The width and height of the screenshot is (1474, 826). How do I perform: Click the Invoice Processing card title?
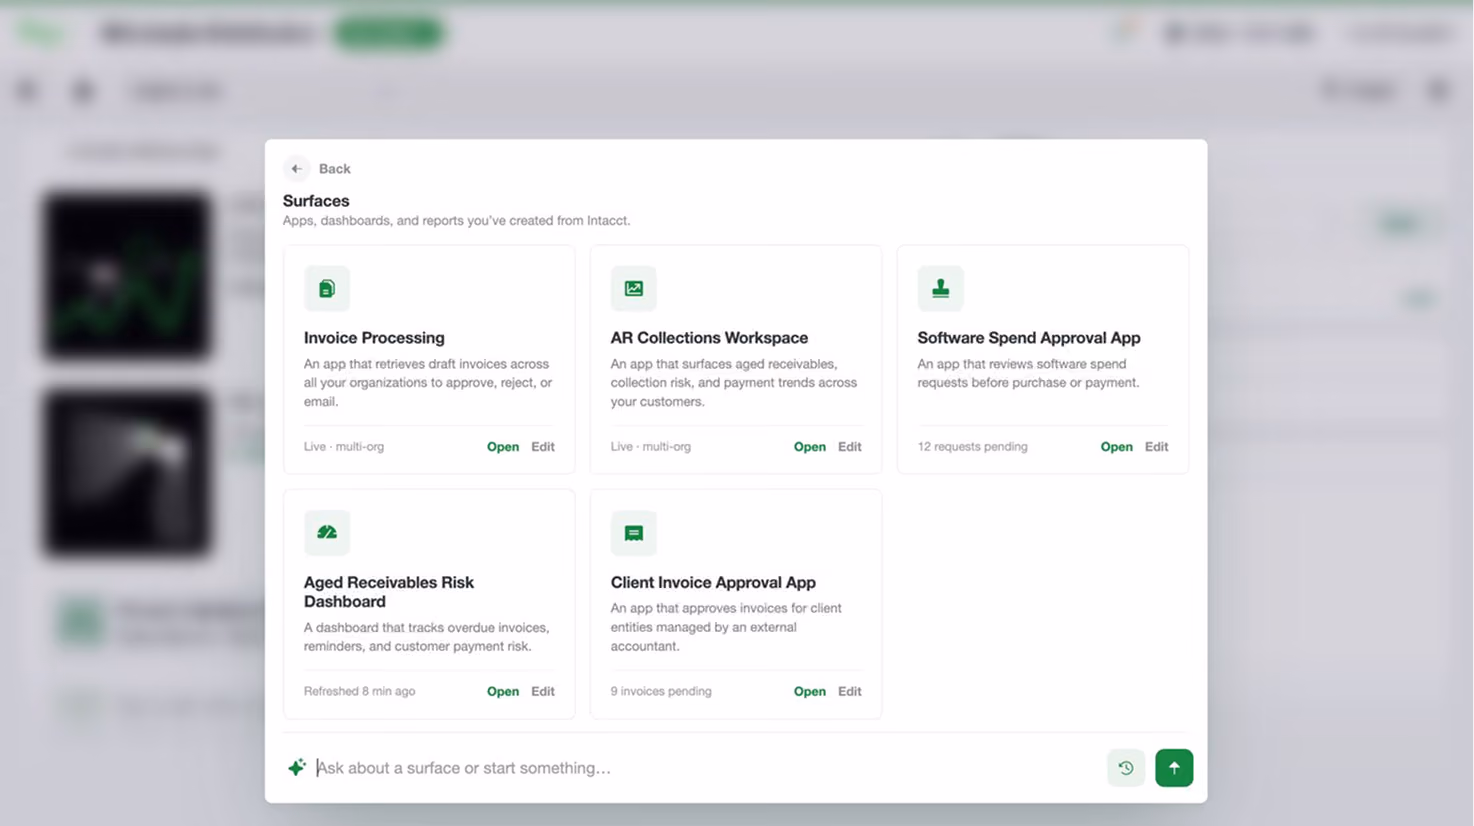[374, 338]
